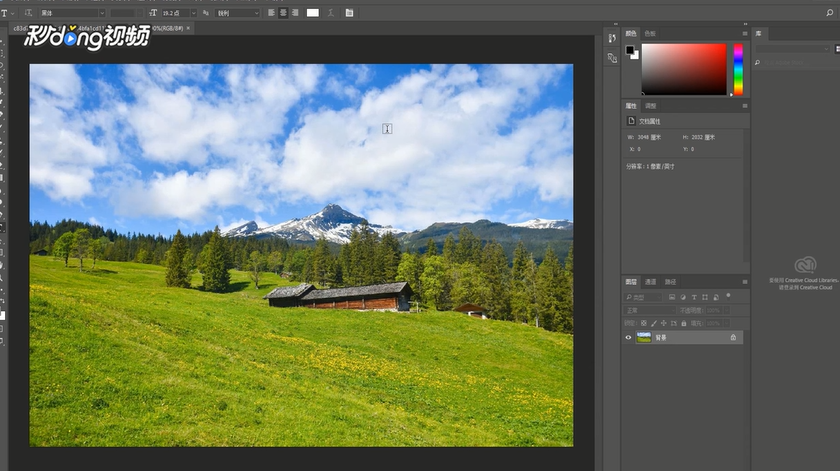Left align text
Viewport: 840px width, 471px height.
coord(272,13)
